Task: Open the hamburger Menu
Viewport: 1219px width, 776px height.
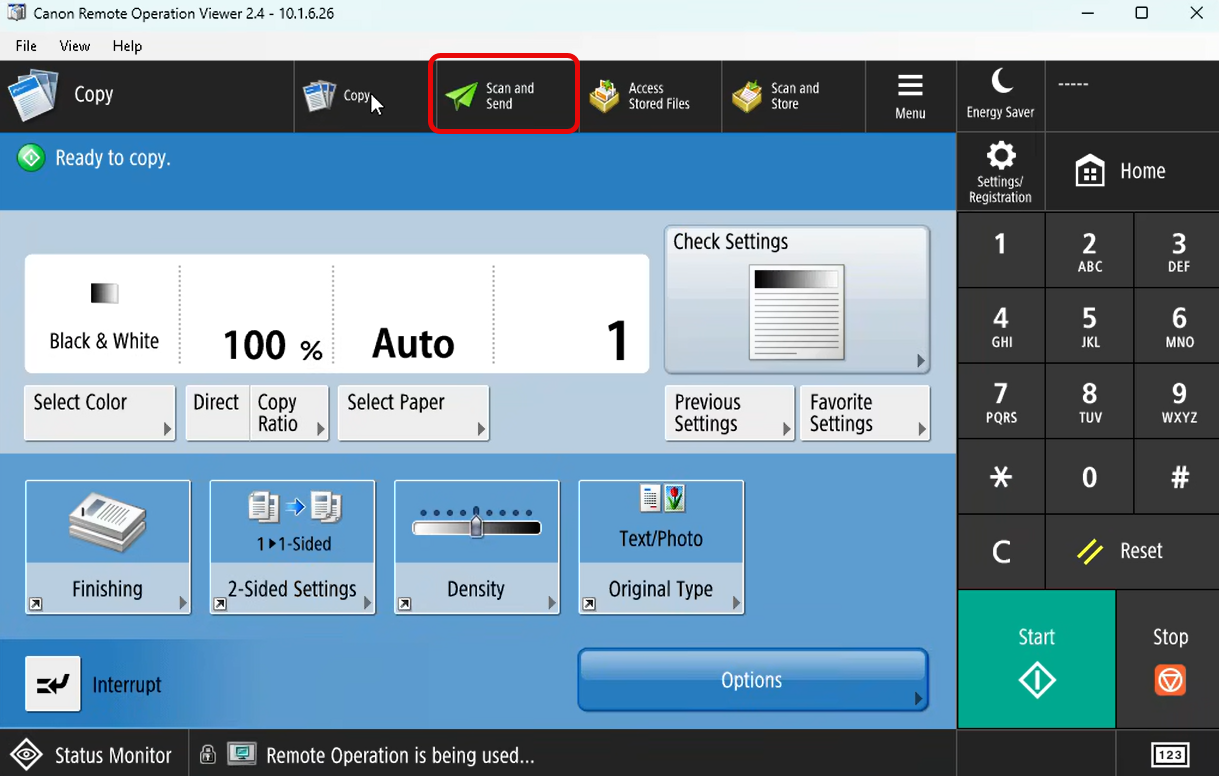Action: pos(909,96)
